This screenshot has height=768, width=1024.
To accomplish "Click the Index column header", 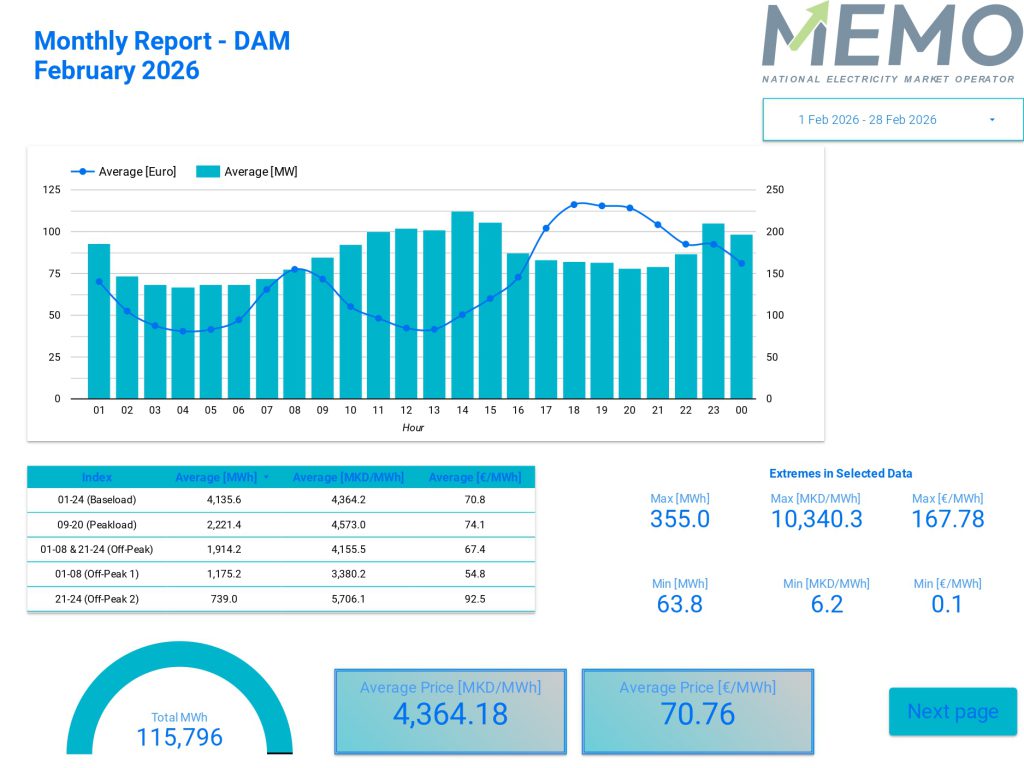I will tap(97, 477).
